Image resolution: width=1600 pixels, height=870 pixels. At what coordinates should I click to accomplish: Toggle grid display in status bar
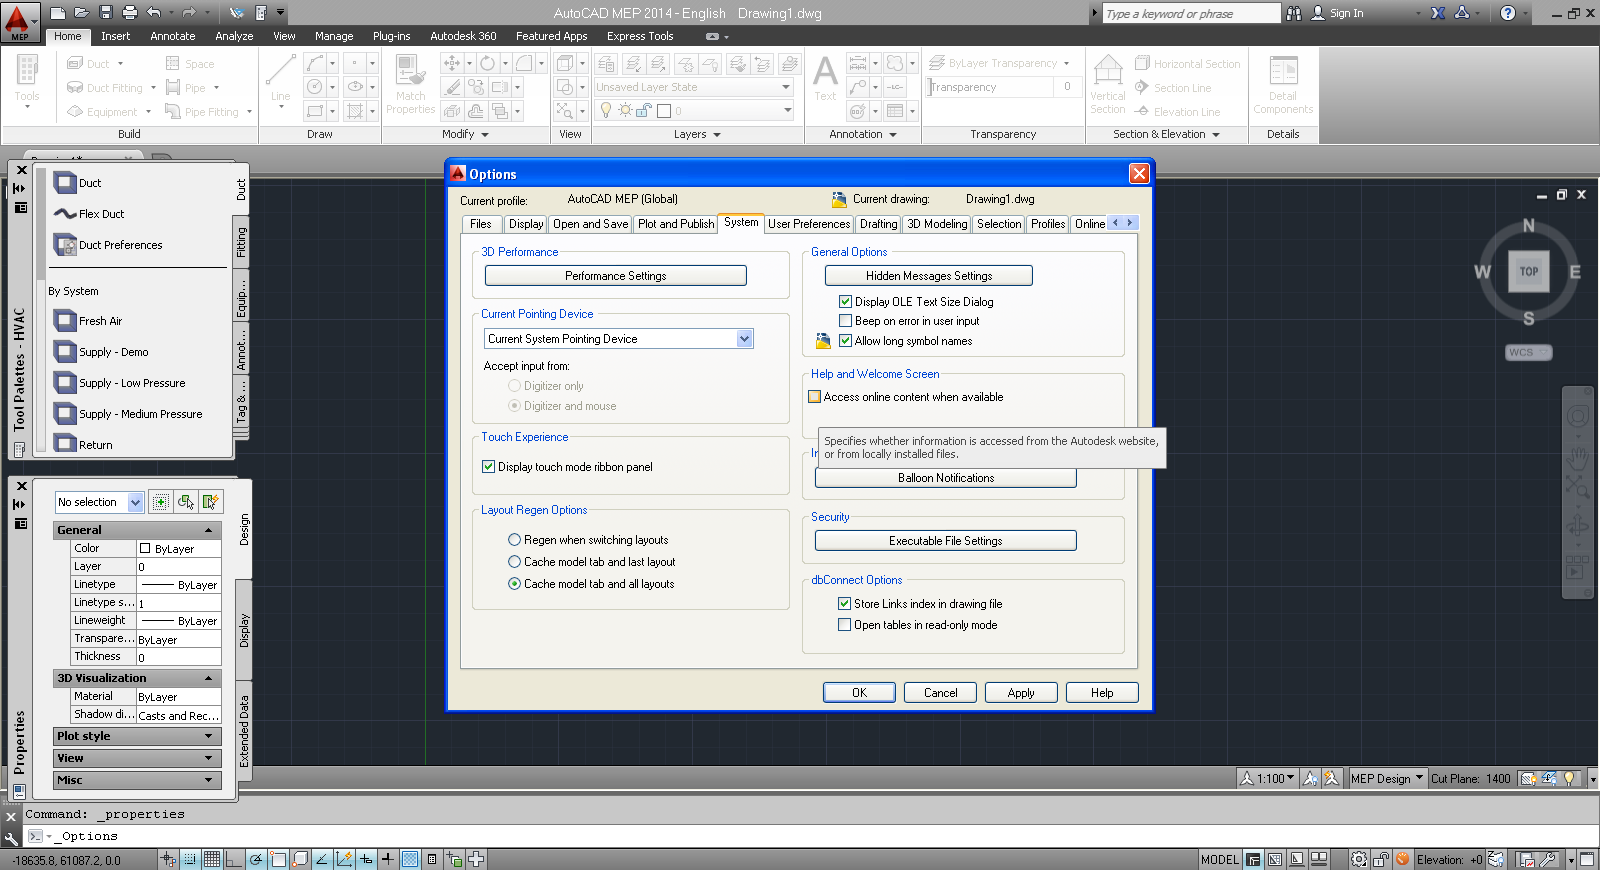(x=212, y=859)
